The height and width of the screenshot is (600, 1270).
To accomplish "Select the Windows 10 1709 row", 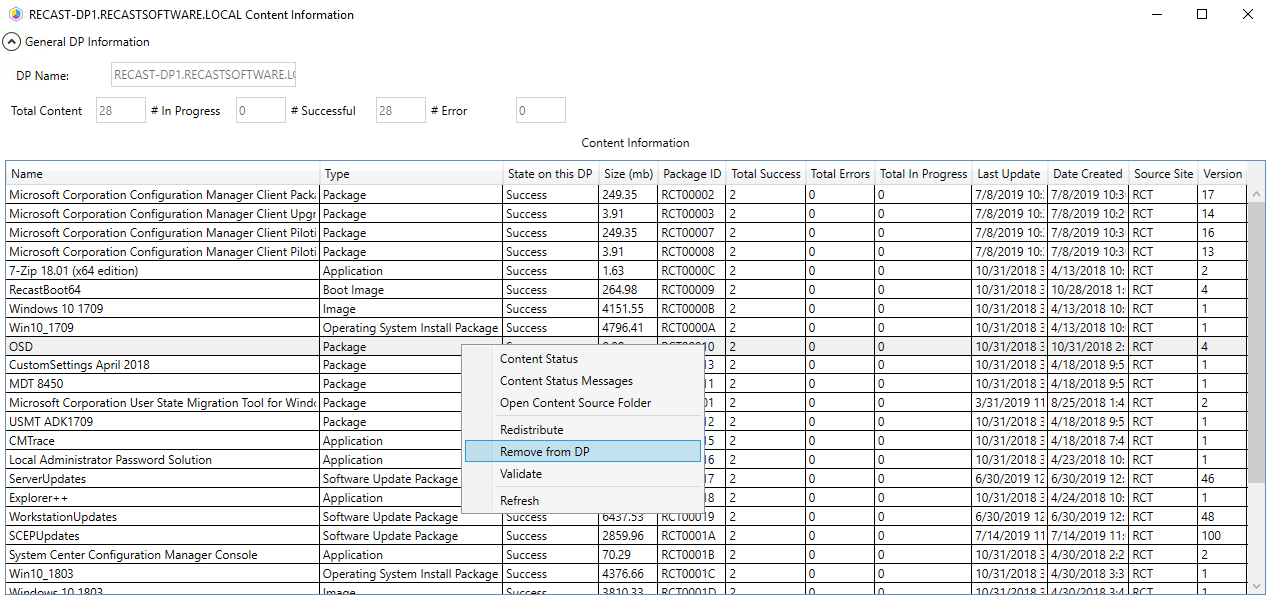I will pyautogui.click(x=627, y=309).
